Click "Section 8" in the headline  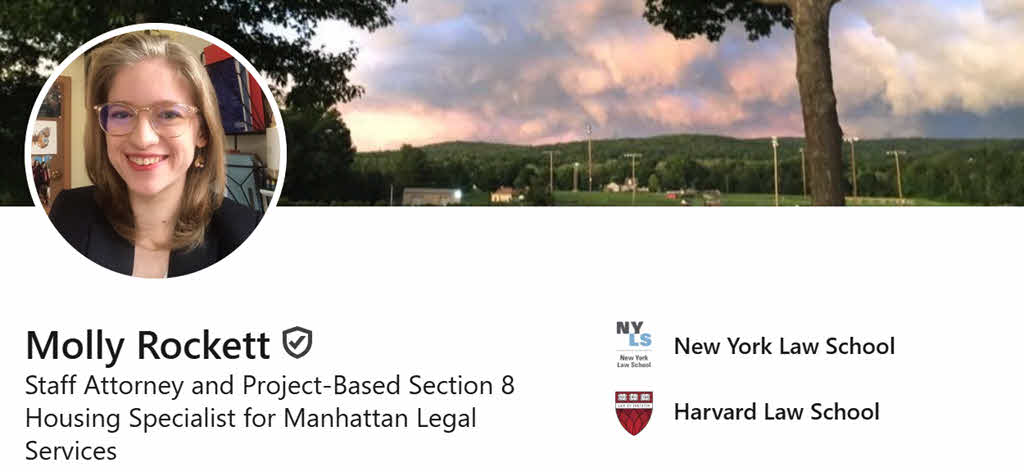(x=468, y=386)
